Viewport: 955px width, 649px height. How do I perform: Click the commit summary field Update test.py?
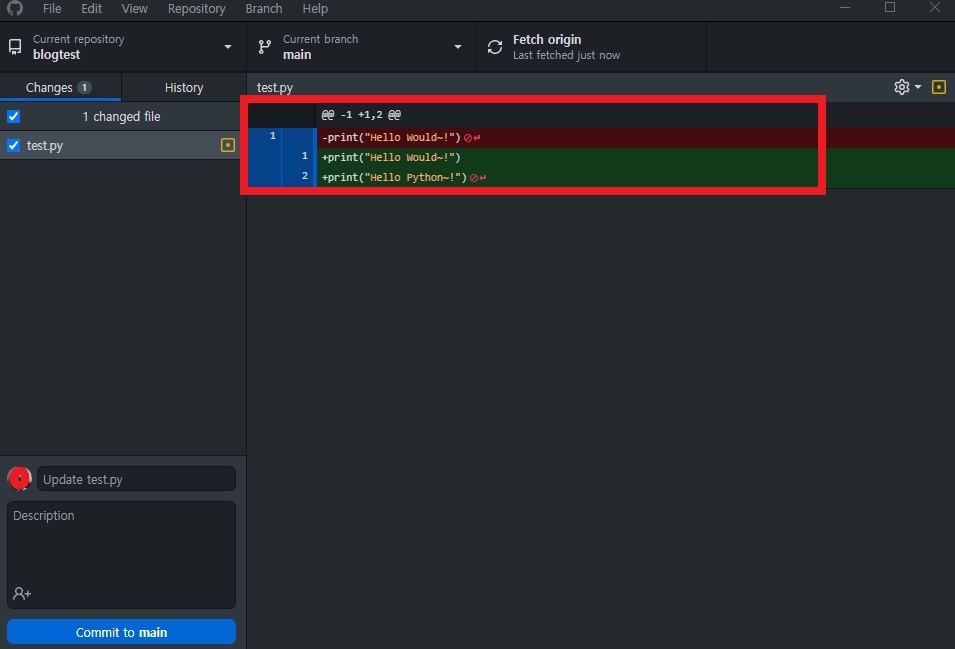point(136,479)
